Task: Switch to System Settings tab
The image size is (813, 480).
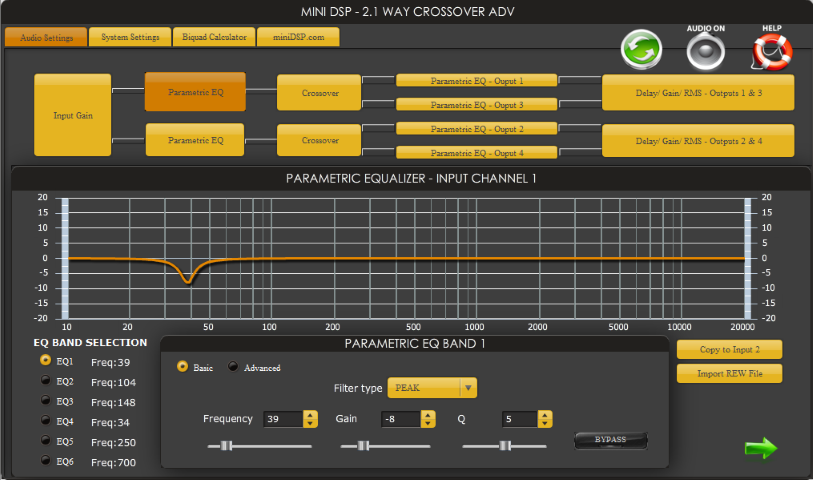Action: tap(130, 37)
